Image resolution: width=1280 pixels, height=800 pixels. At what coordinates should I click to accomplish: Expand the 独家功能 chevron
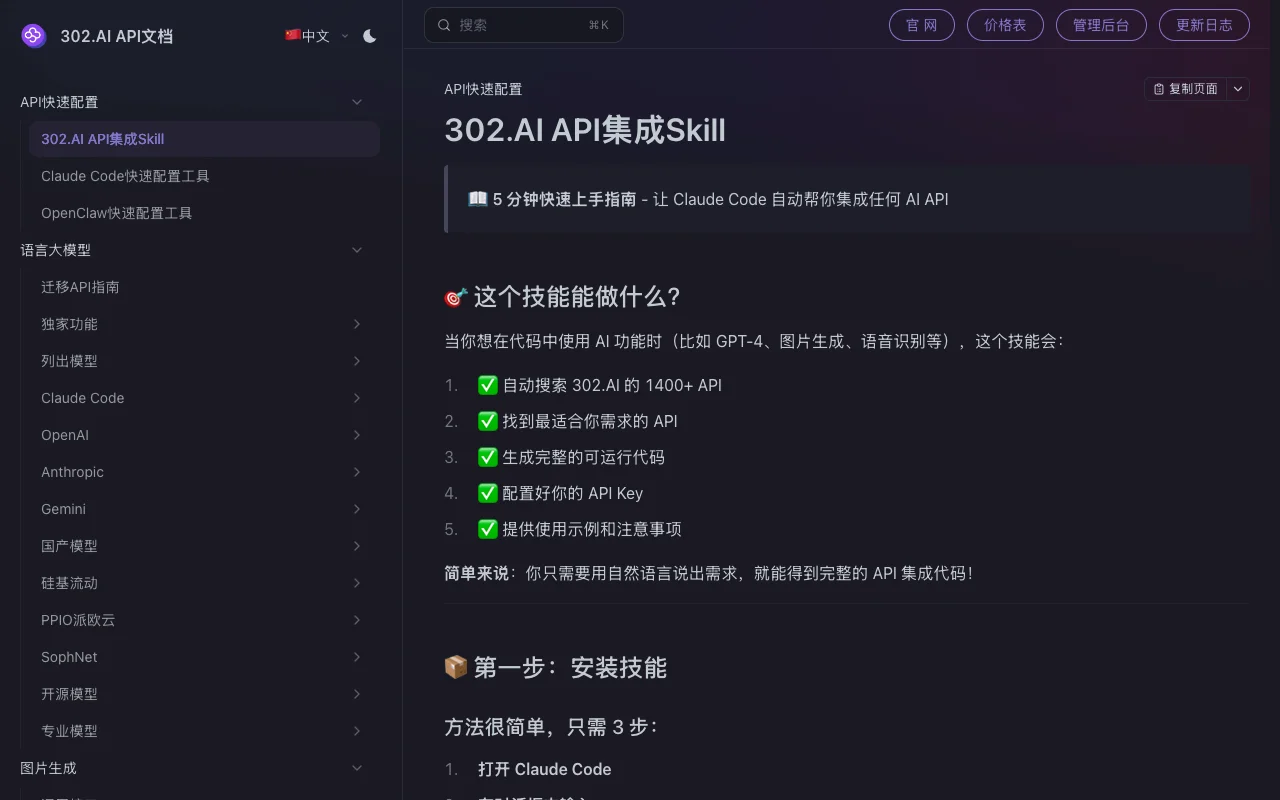pyautogui.click(x=357, y=324)
